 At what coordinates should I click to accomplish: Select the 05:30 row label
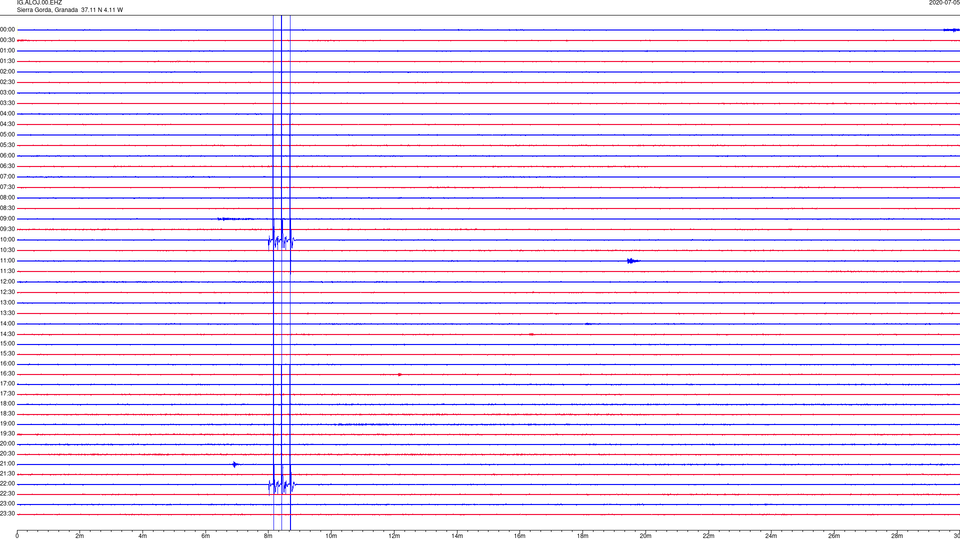7,145
